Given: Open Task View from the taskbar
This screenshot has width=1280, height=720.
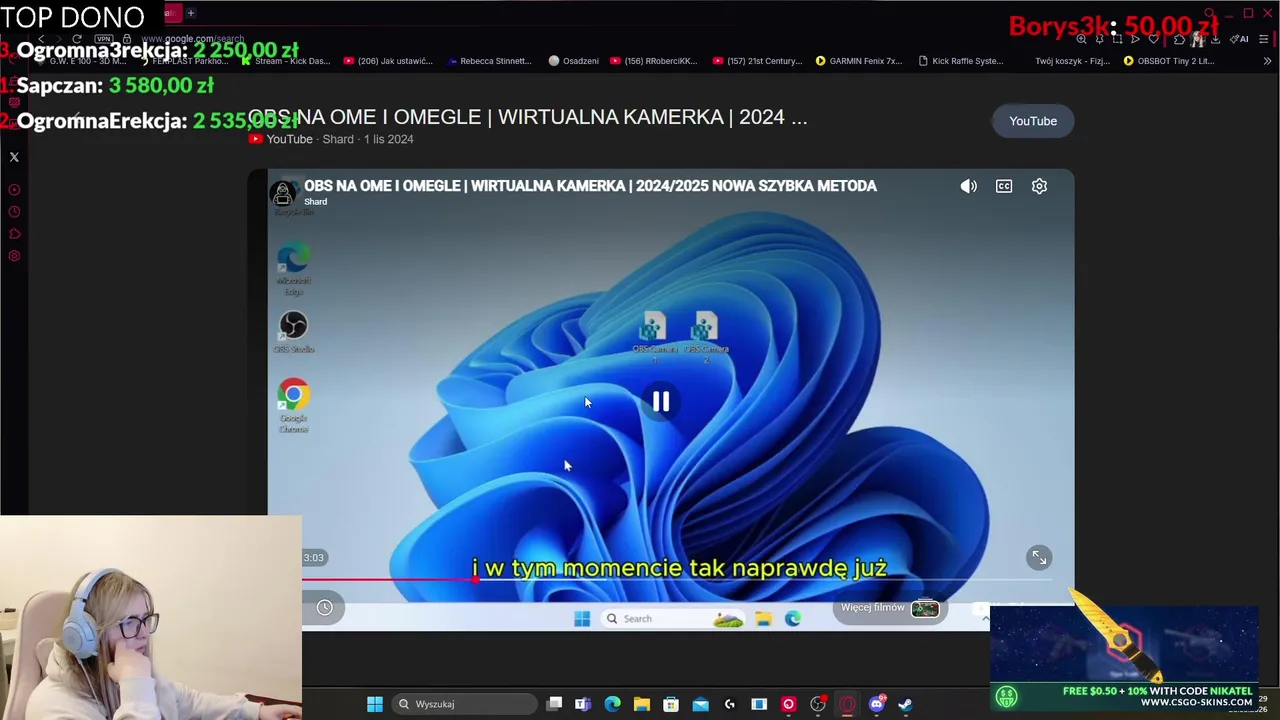Looking at the screenshot, I should coord(554,704).
